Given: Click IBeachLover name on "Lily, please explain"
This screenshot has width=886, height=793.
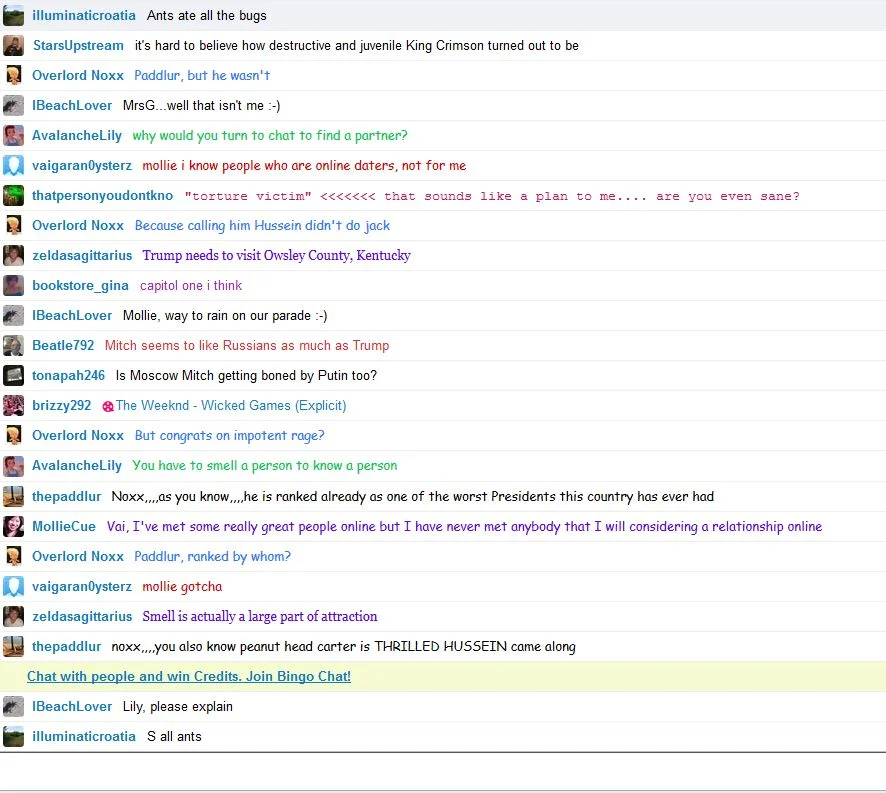Looking at the screenshot, I should (72, 707).
